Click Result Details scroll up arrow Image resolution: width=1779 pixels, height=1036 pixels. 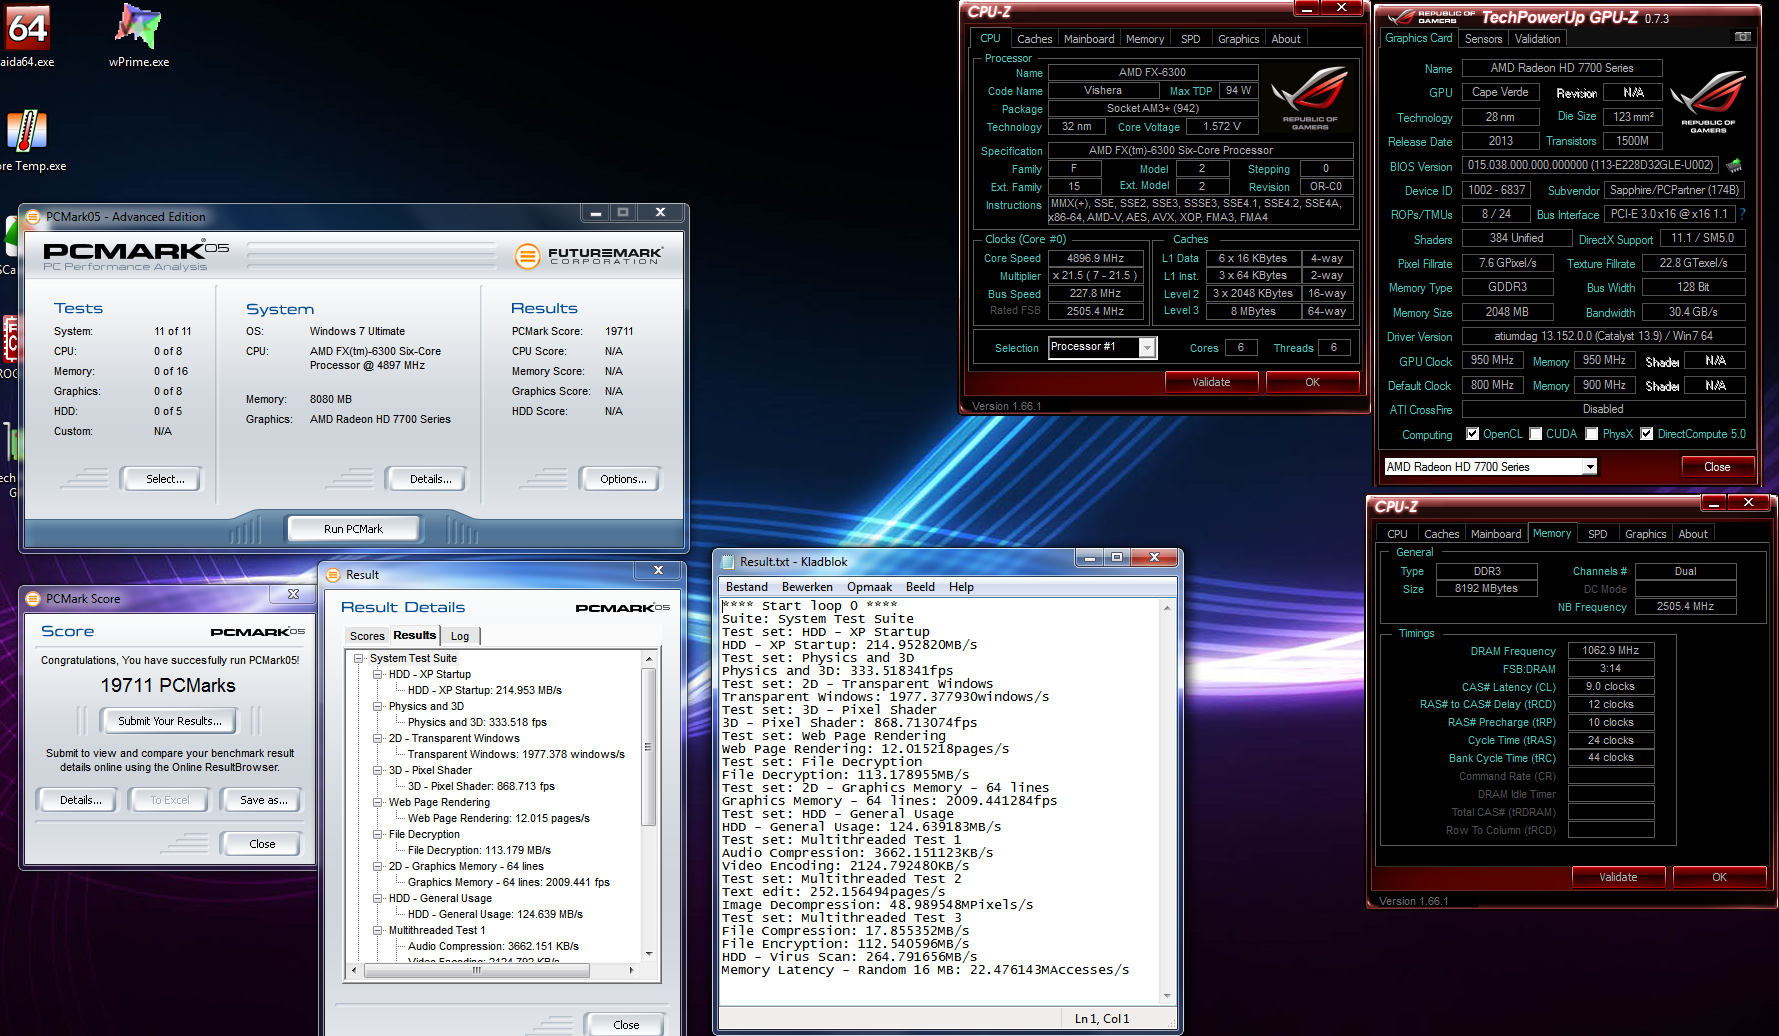648,659
